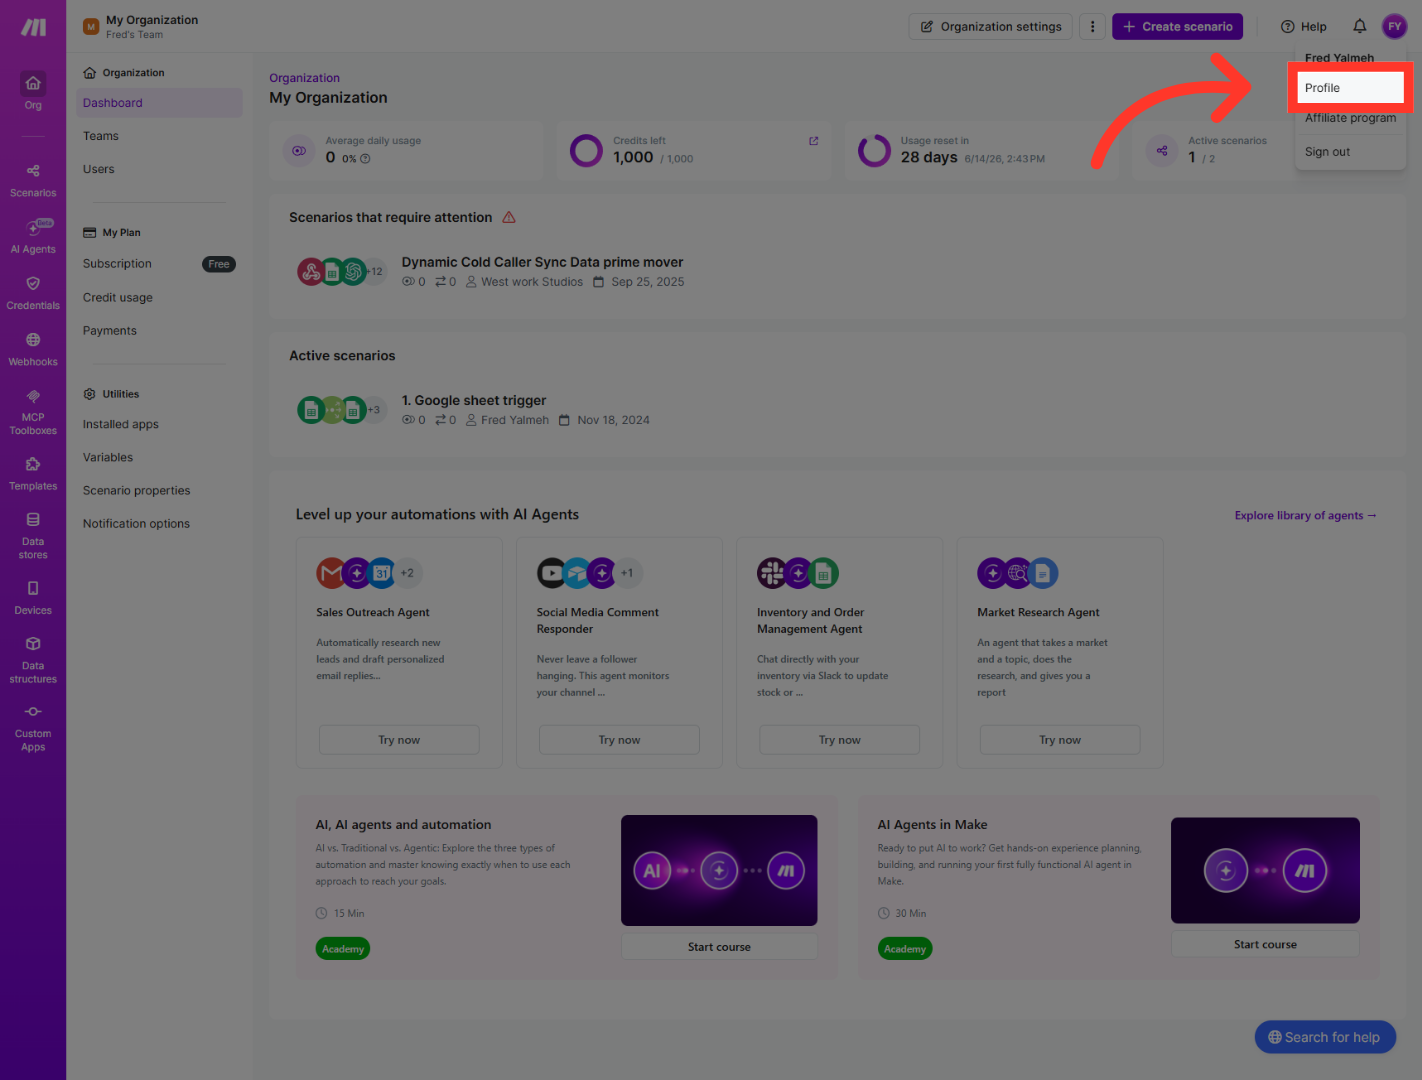Image resolution: width=1422 pixels, height=1080 pixels.
Task: Open Credentials in the sidebar
Action: 33,293
